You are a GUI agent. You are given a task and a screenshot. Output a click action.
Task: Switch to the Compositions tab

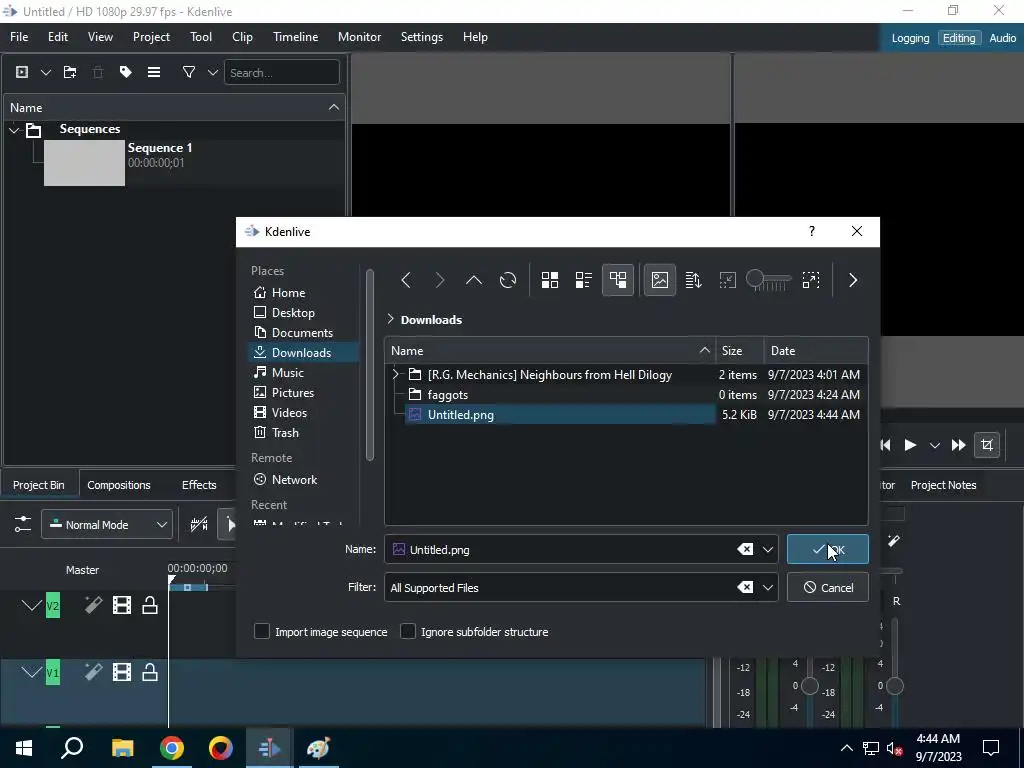(119, 485)
